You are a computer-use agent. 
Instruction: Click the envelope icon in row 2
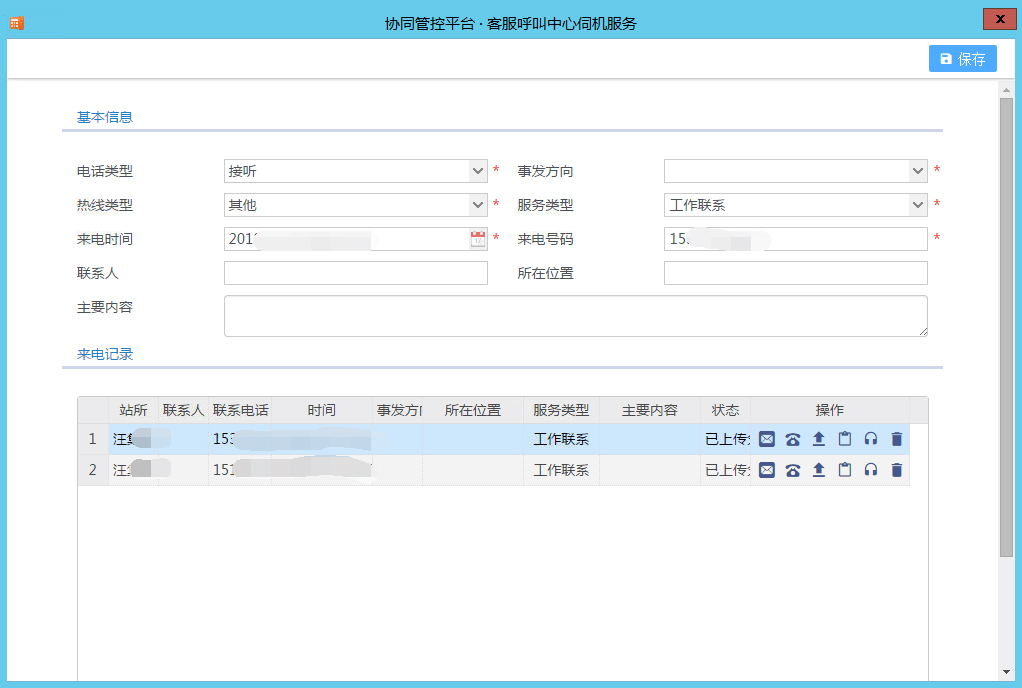click(767, 470)
